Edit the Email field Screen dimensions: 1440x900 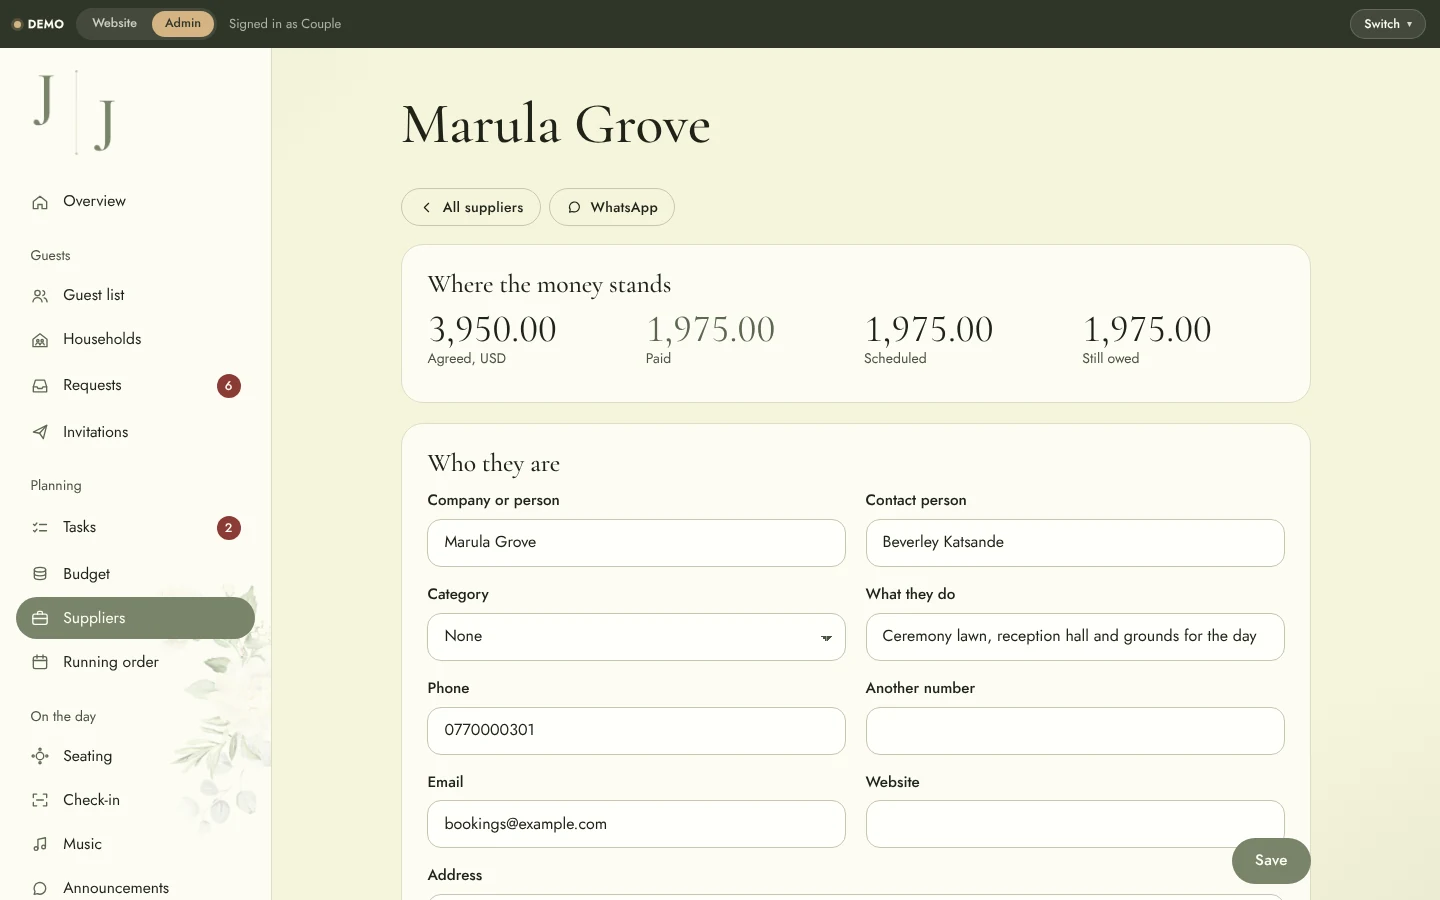(x=636, y=824)
